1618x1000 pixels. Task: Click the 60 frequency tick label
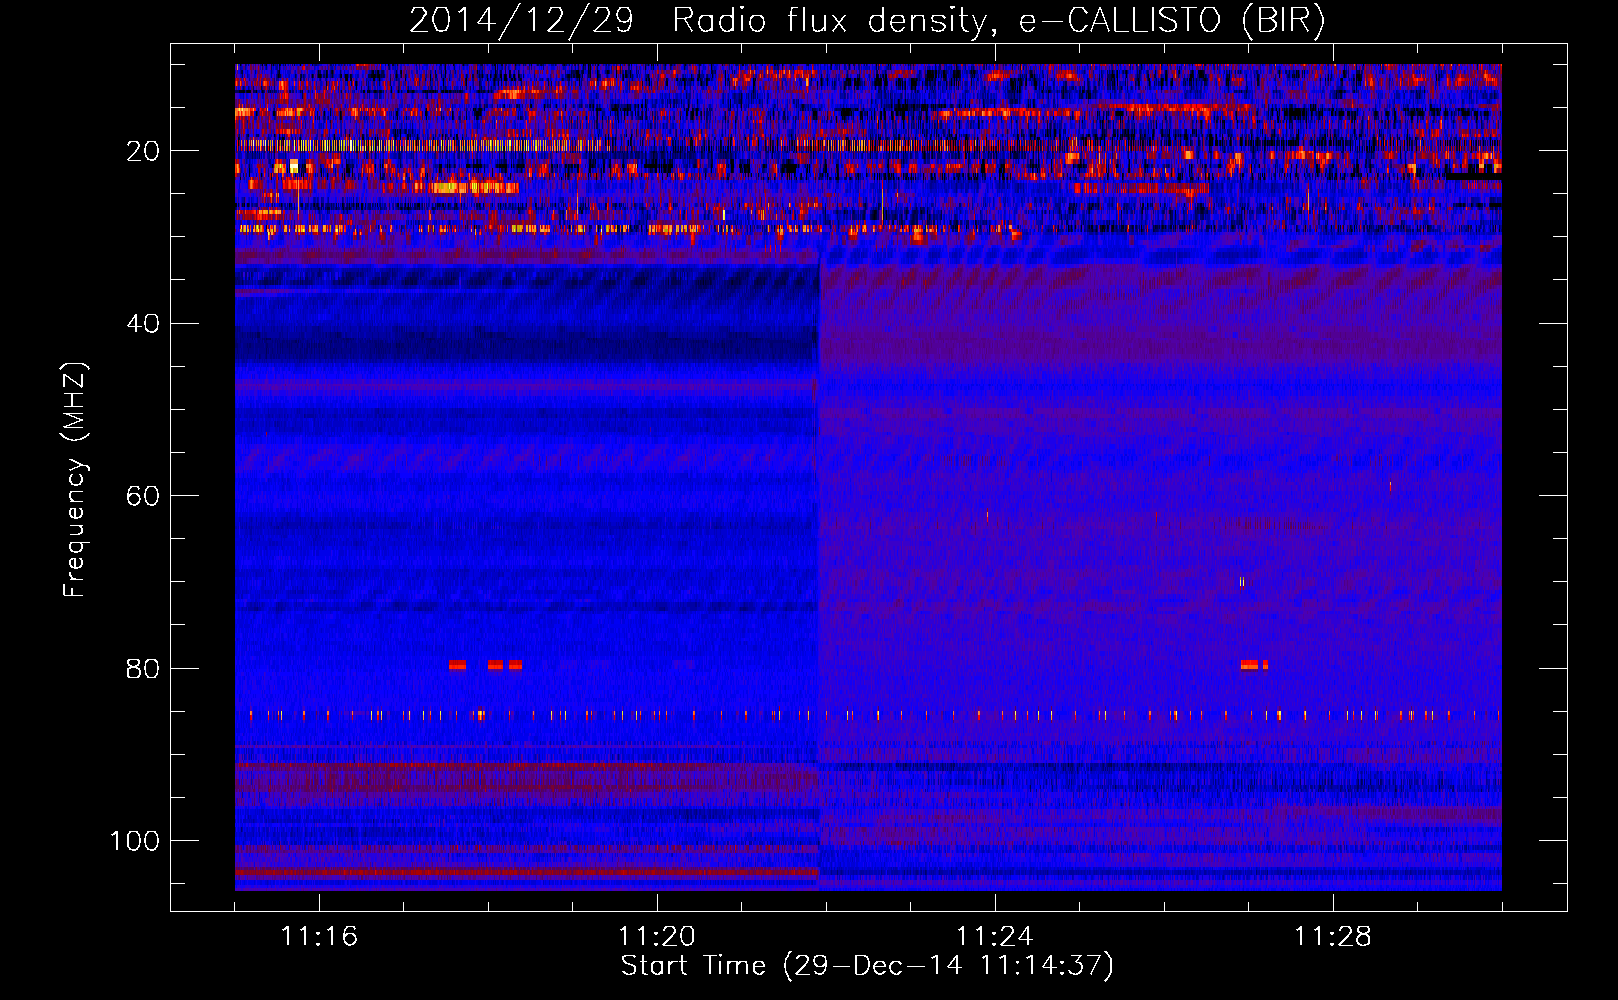144,496
